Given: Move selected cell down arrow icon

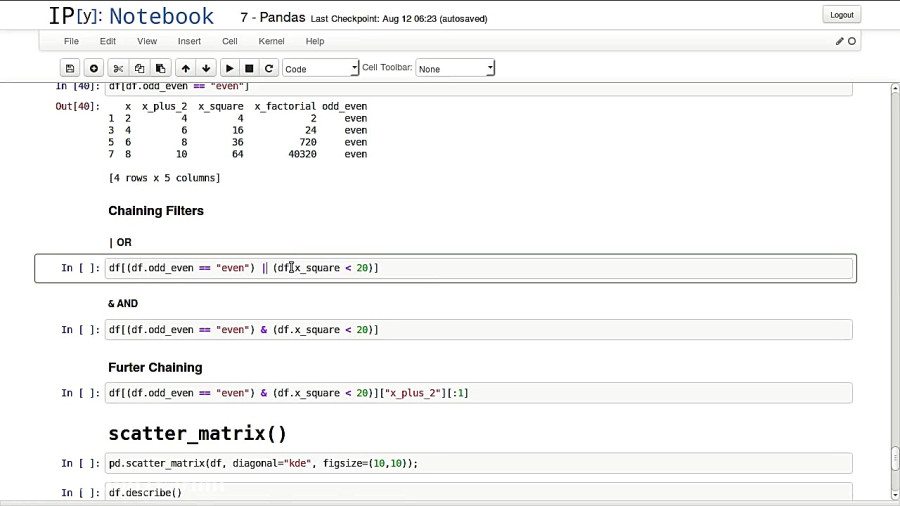Looking at the screenshot, I should click(206, 68).
